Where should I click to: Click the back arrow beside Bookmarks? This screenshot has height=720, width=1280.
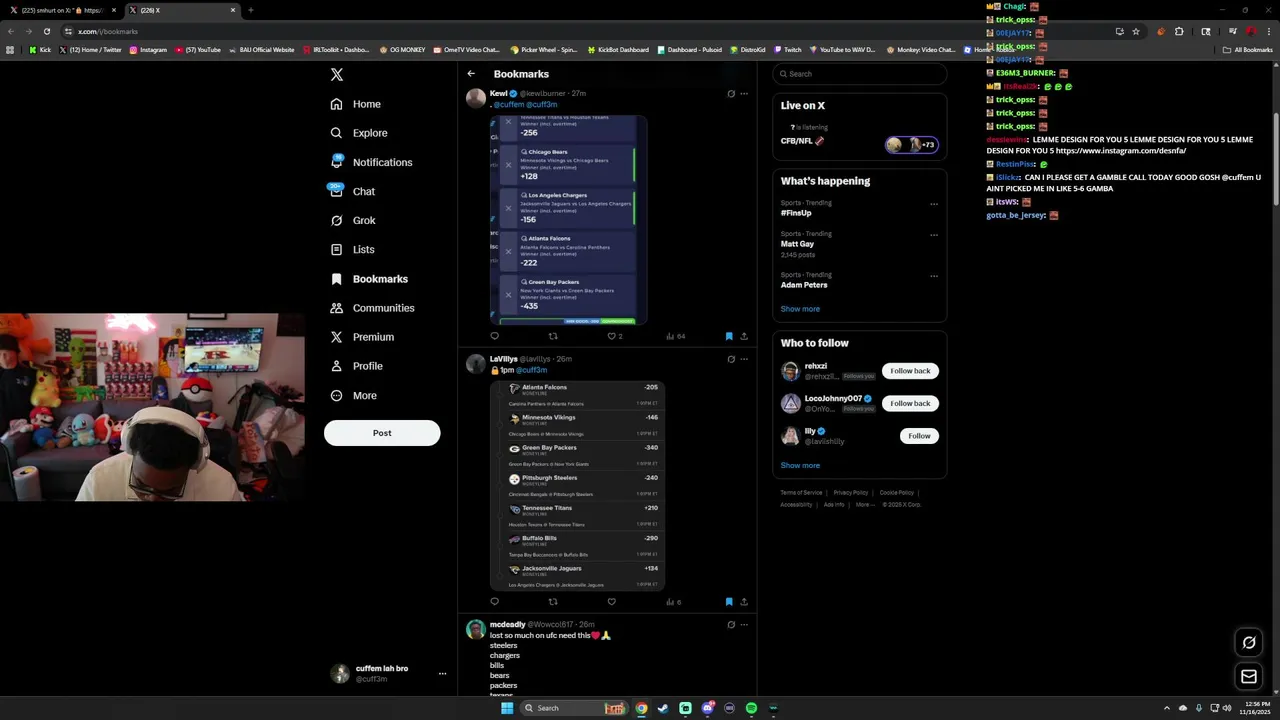tap(471, 74)
